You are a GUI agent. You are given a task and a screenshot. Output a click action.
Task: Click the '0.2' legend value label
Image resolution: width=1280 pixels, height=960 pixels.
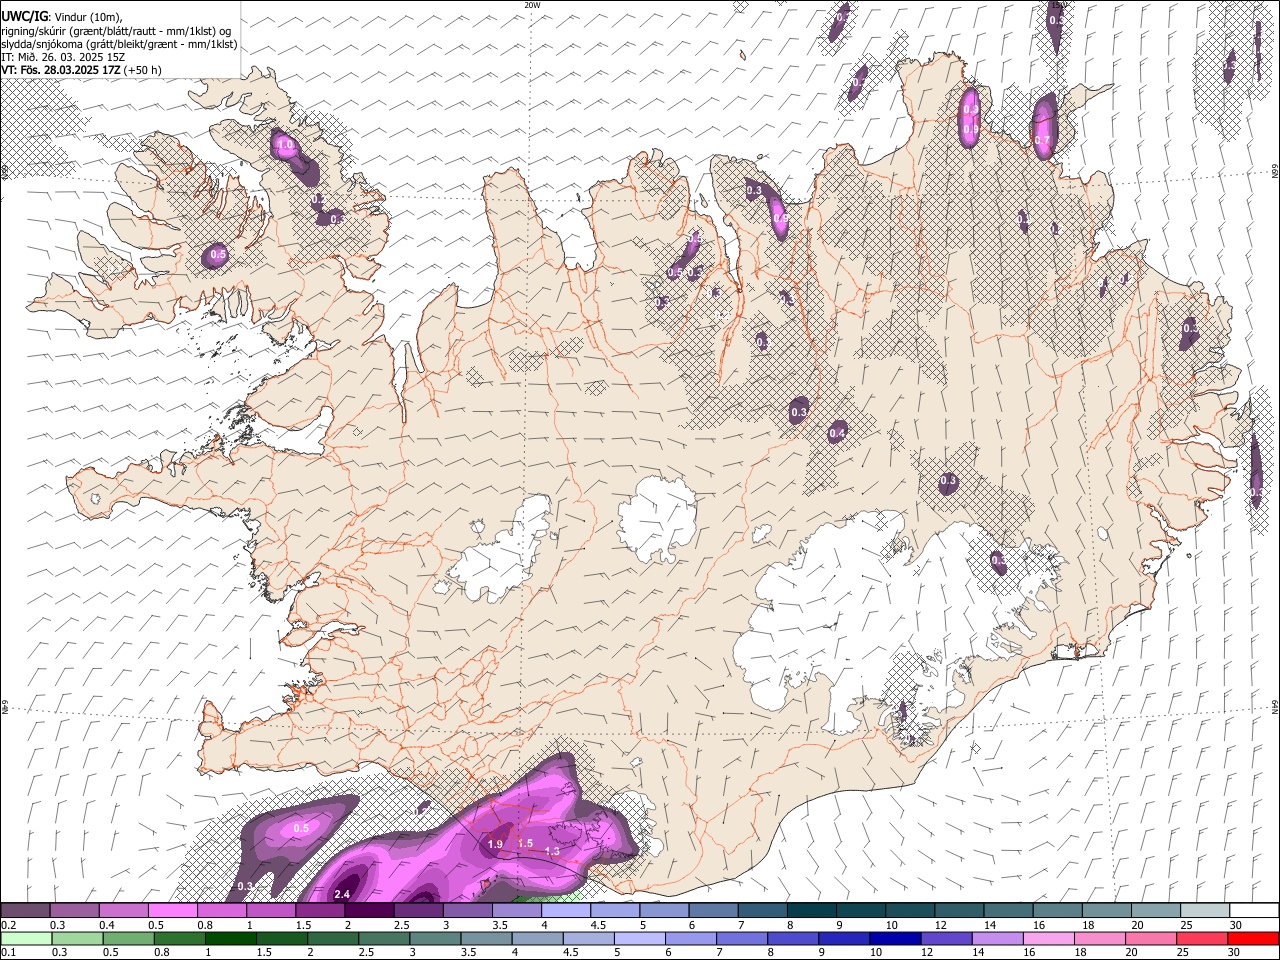8,925
